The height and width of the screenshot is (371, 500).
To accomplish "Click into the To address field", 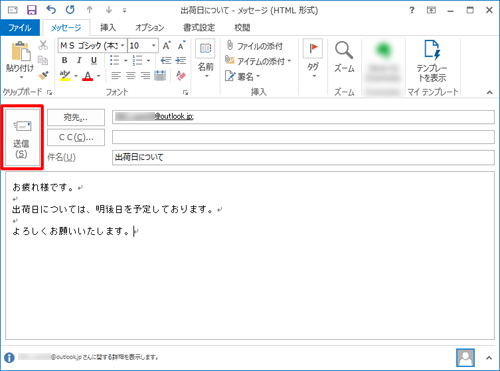I will coord(303,117).
